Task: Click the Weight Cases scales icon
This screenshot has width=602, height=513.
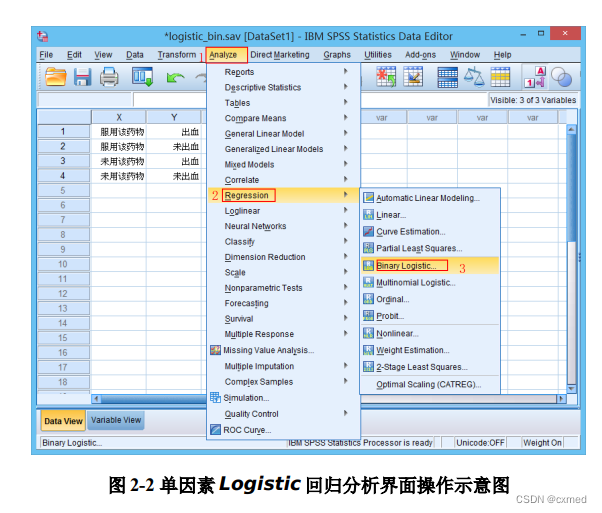Action: point(474,76)
